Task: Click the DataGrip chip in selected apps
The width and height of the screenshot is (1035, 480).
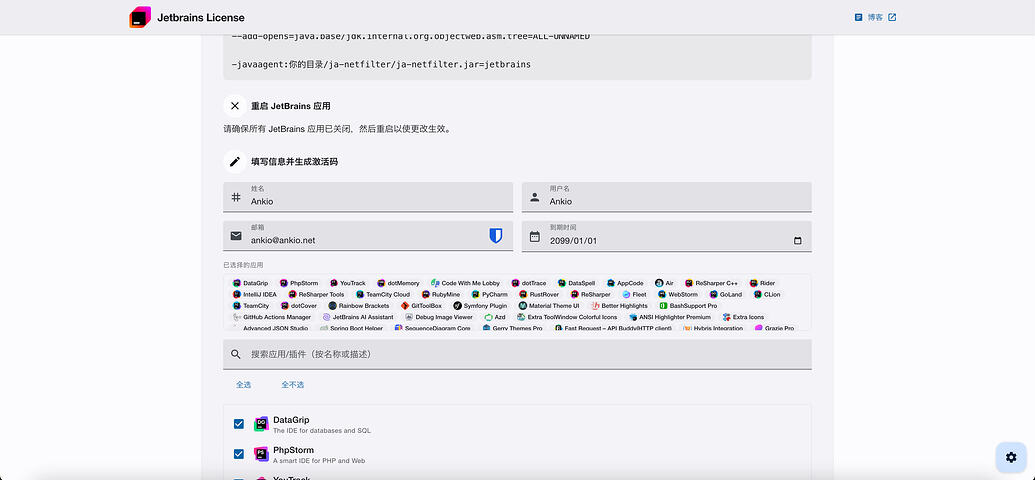Action: point(251,283)
